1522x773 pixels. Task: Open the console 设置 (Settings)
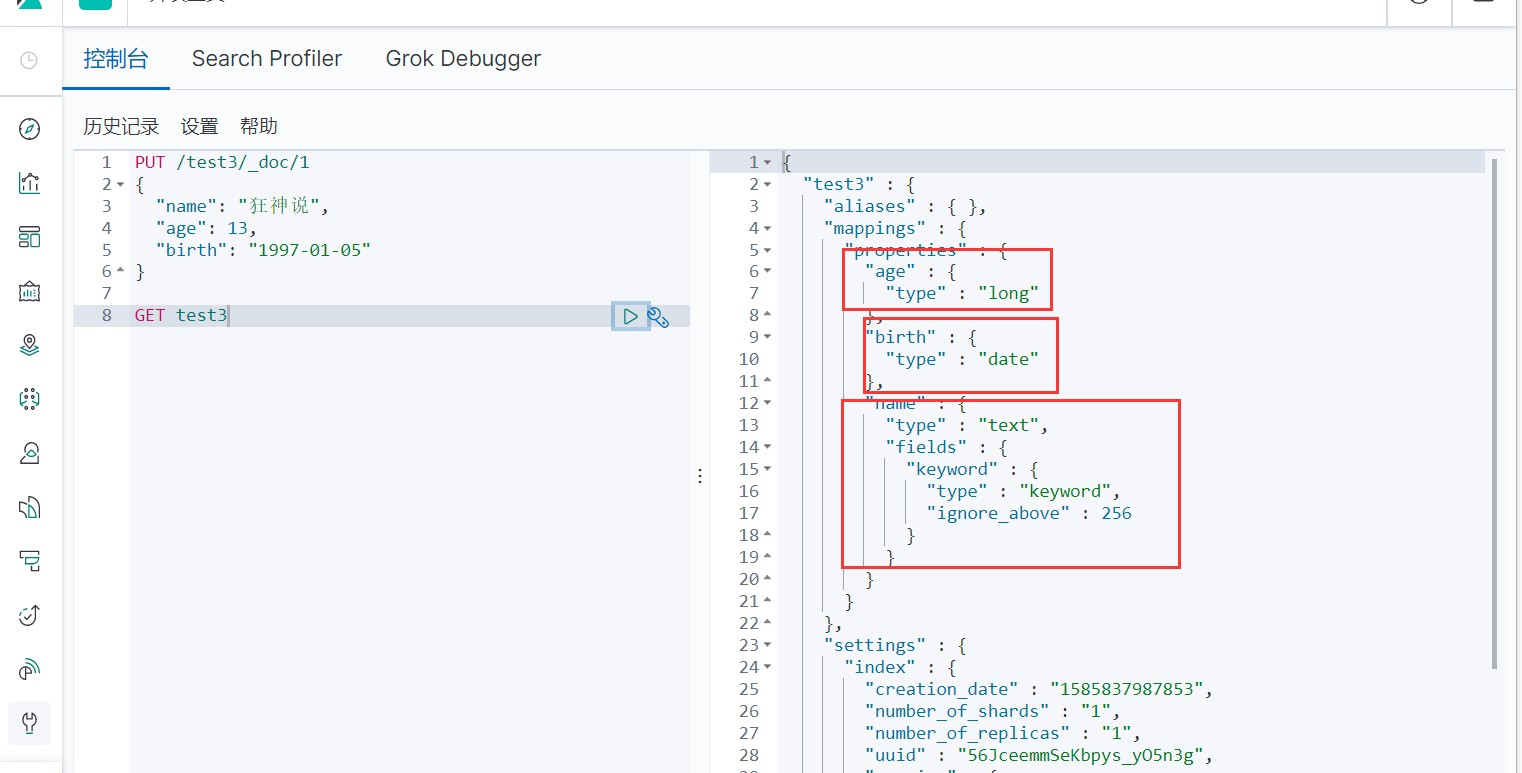[x=199, y=126]
